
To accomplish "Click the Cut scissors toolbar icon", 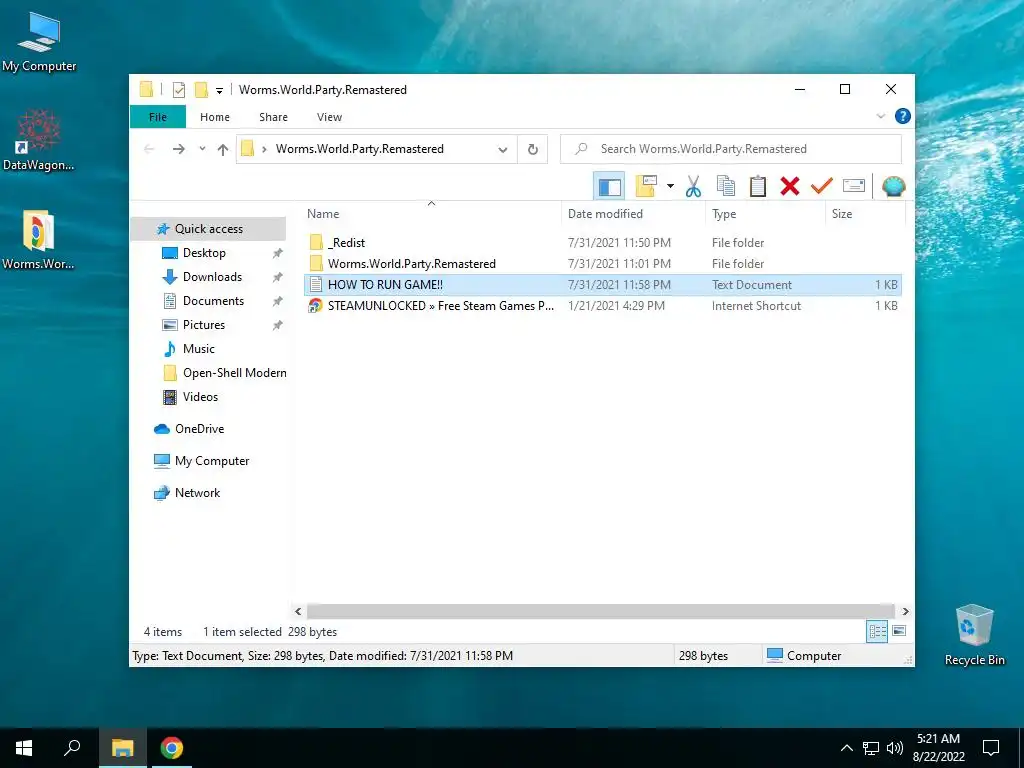I will coord(693,186).
